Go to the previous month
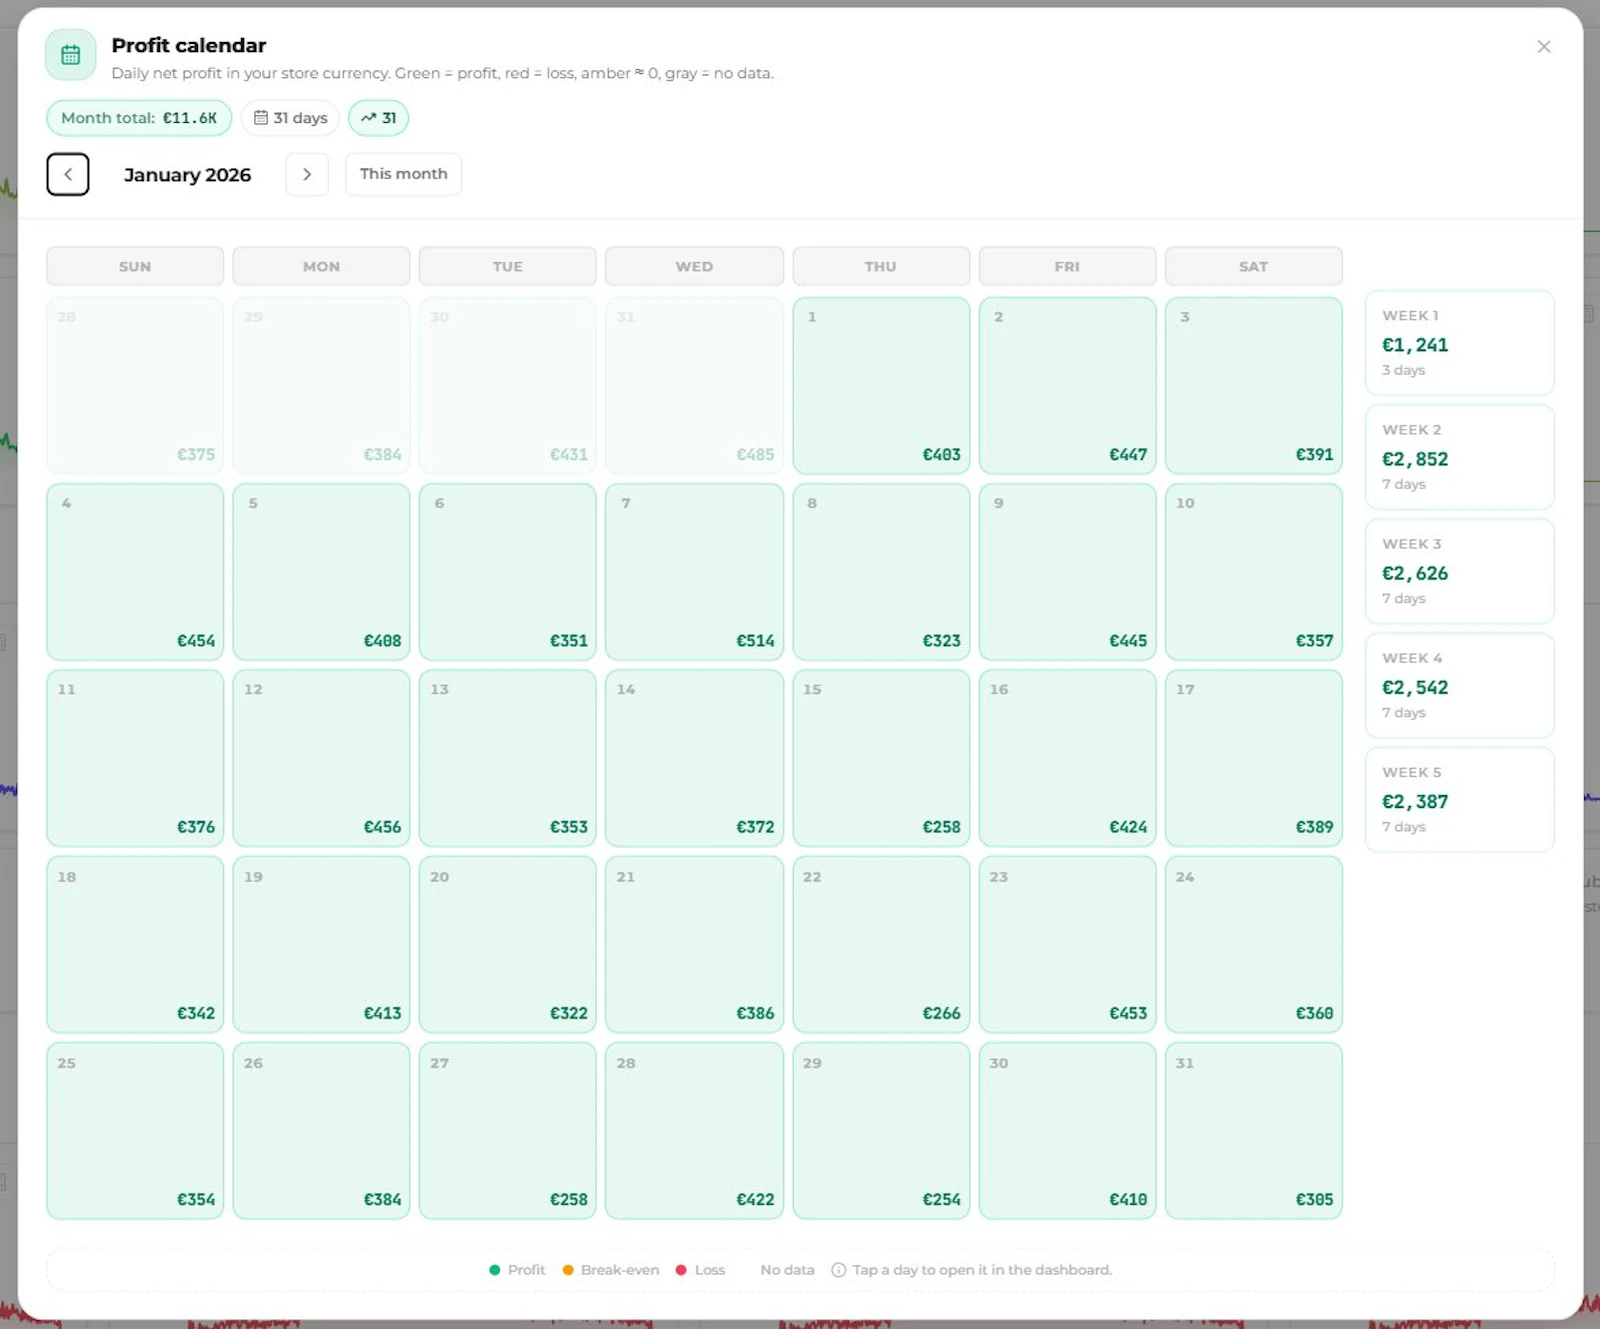Viewport: 1600px width, 1329px height. [x=68, y=174]
